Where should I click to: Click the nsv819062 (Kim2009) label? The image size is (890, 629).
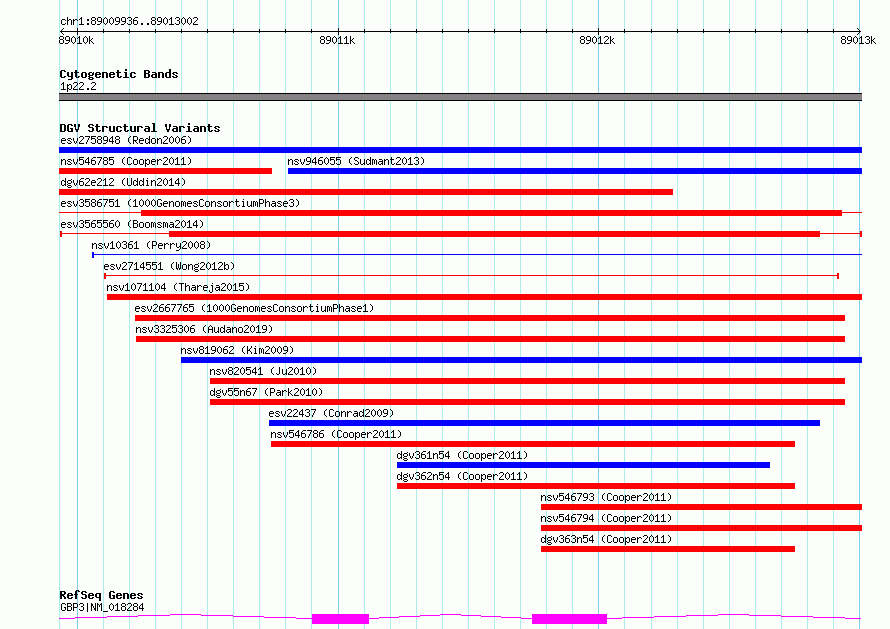[x=237, y=350]
